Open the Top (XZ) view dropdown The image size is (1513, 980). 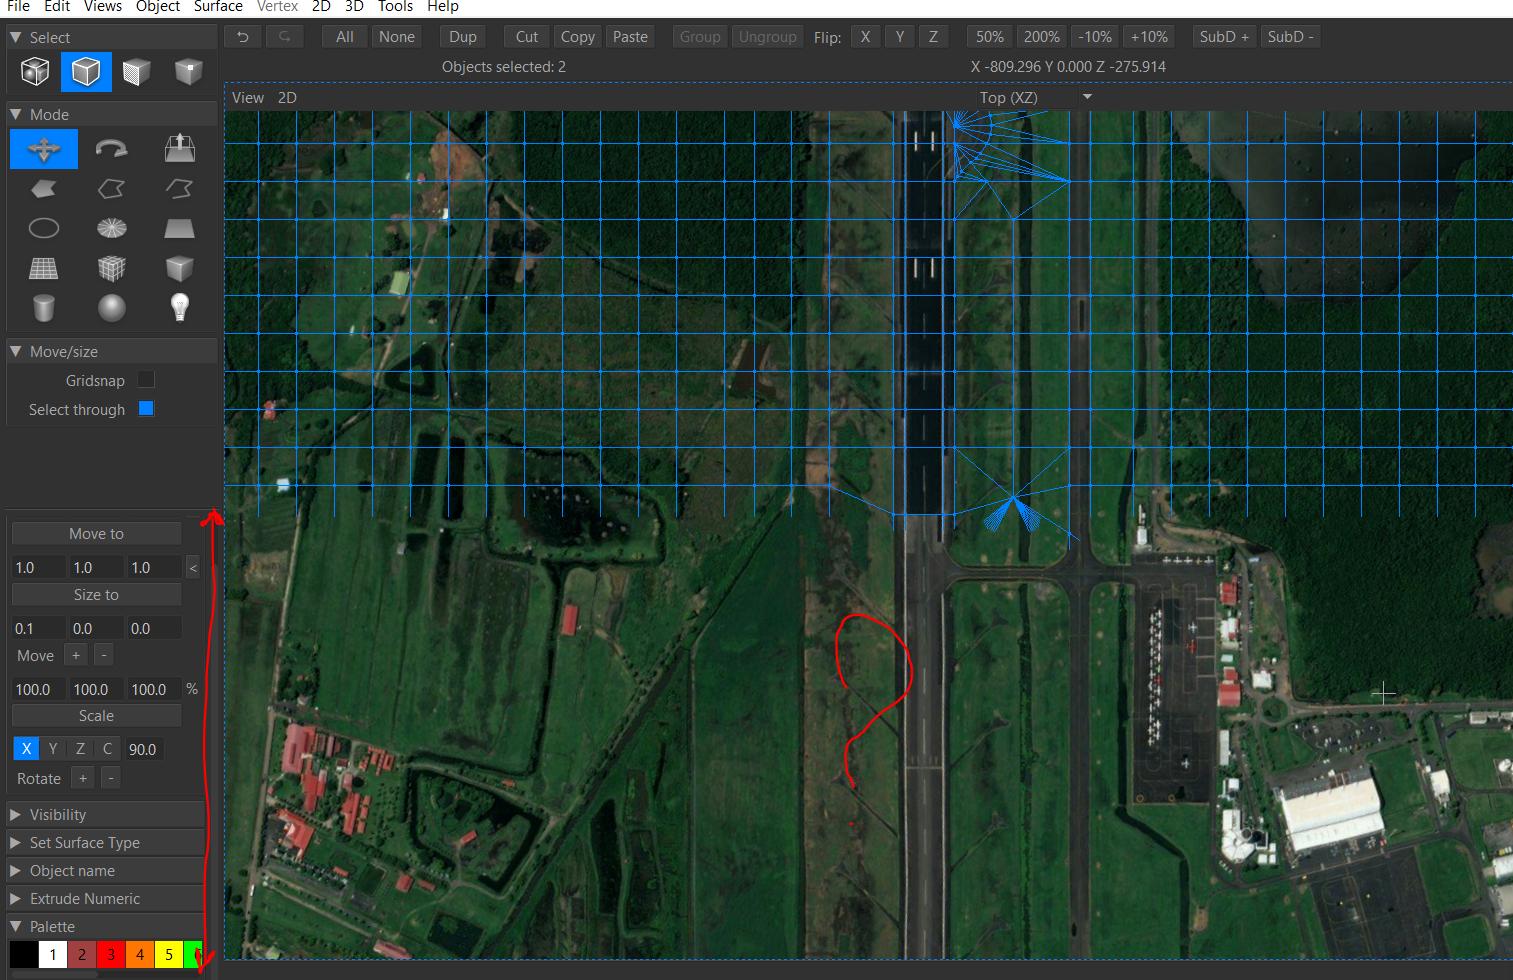click(x=1086, y=97)
